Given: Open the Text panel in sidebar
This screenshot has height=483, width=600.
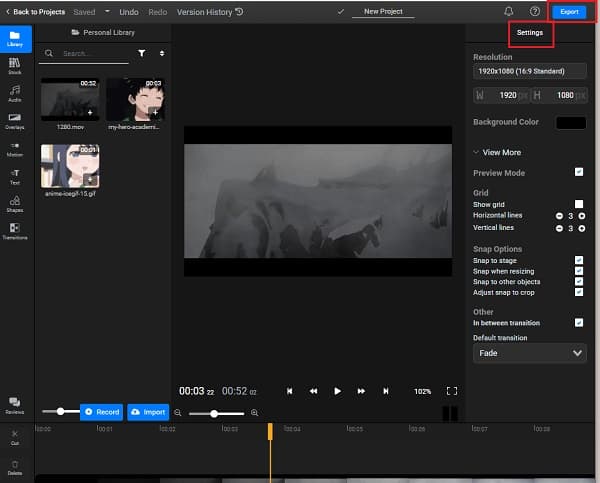Looking at the screenshot, I should coord(15,177).
